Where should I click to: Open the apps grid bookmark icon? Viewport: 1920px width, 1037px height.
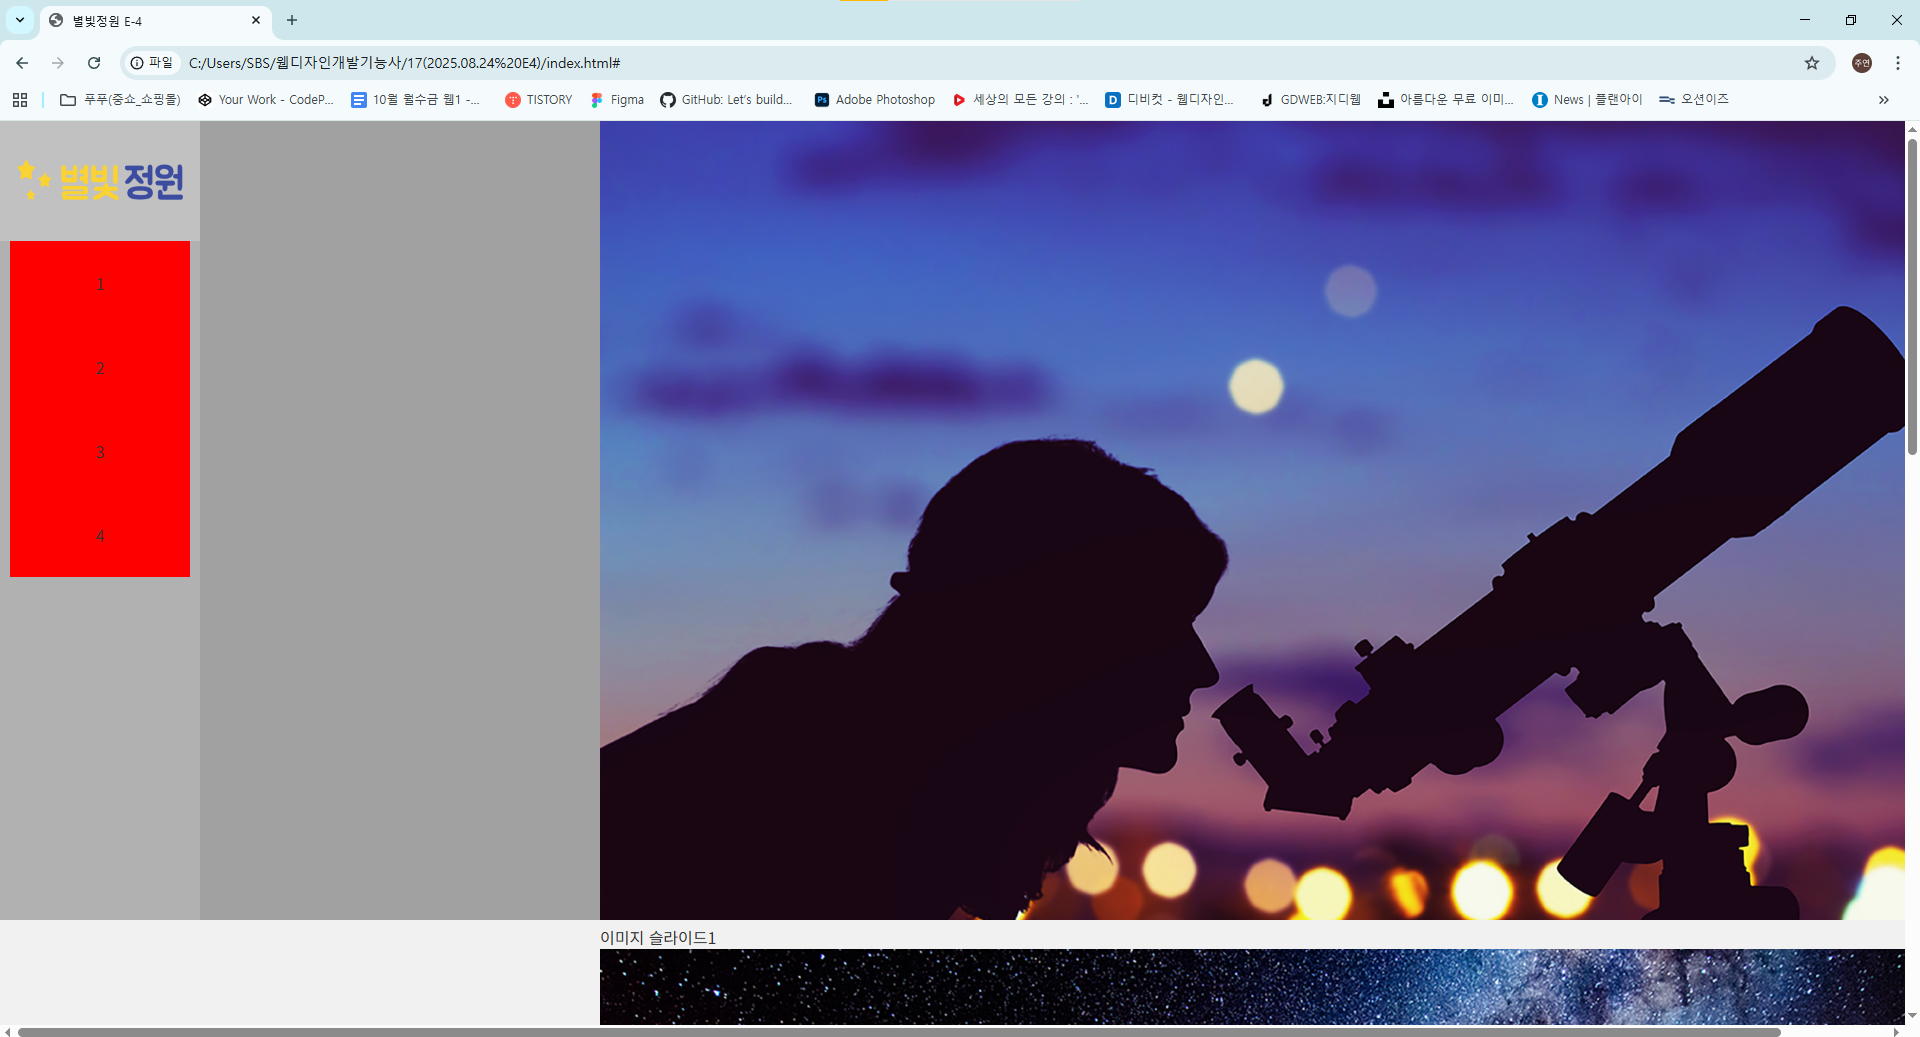click(20, 100)
